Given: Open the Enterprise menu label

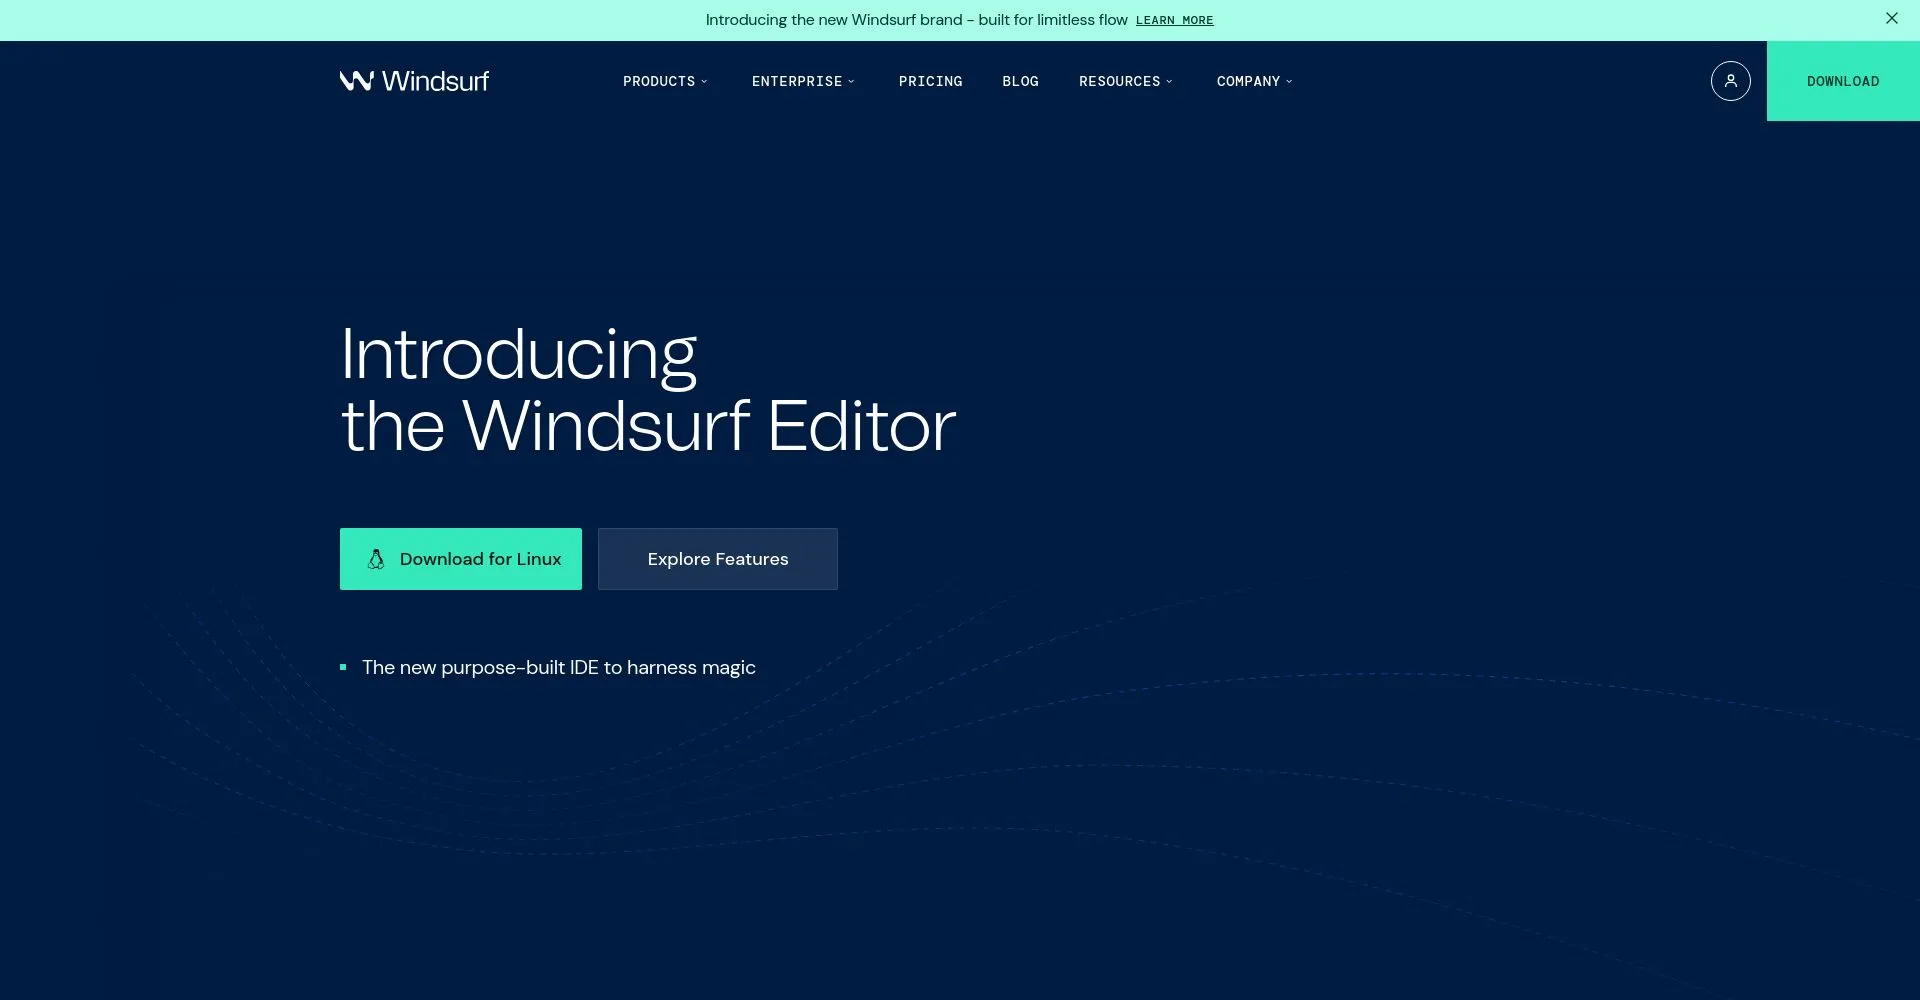Looking at the screenshot, I should tap(797, 81).
